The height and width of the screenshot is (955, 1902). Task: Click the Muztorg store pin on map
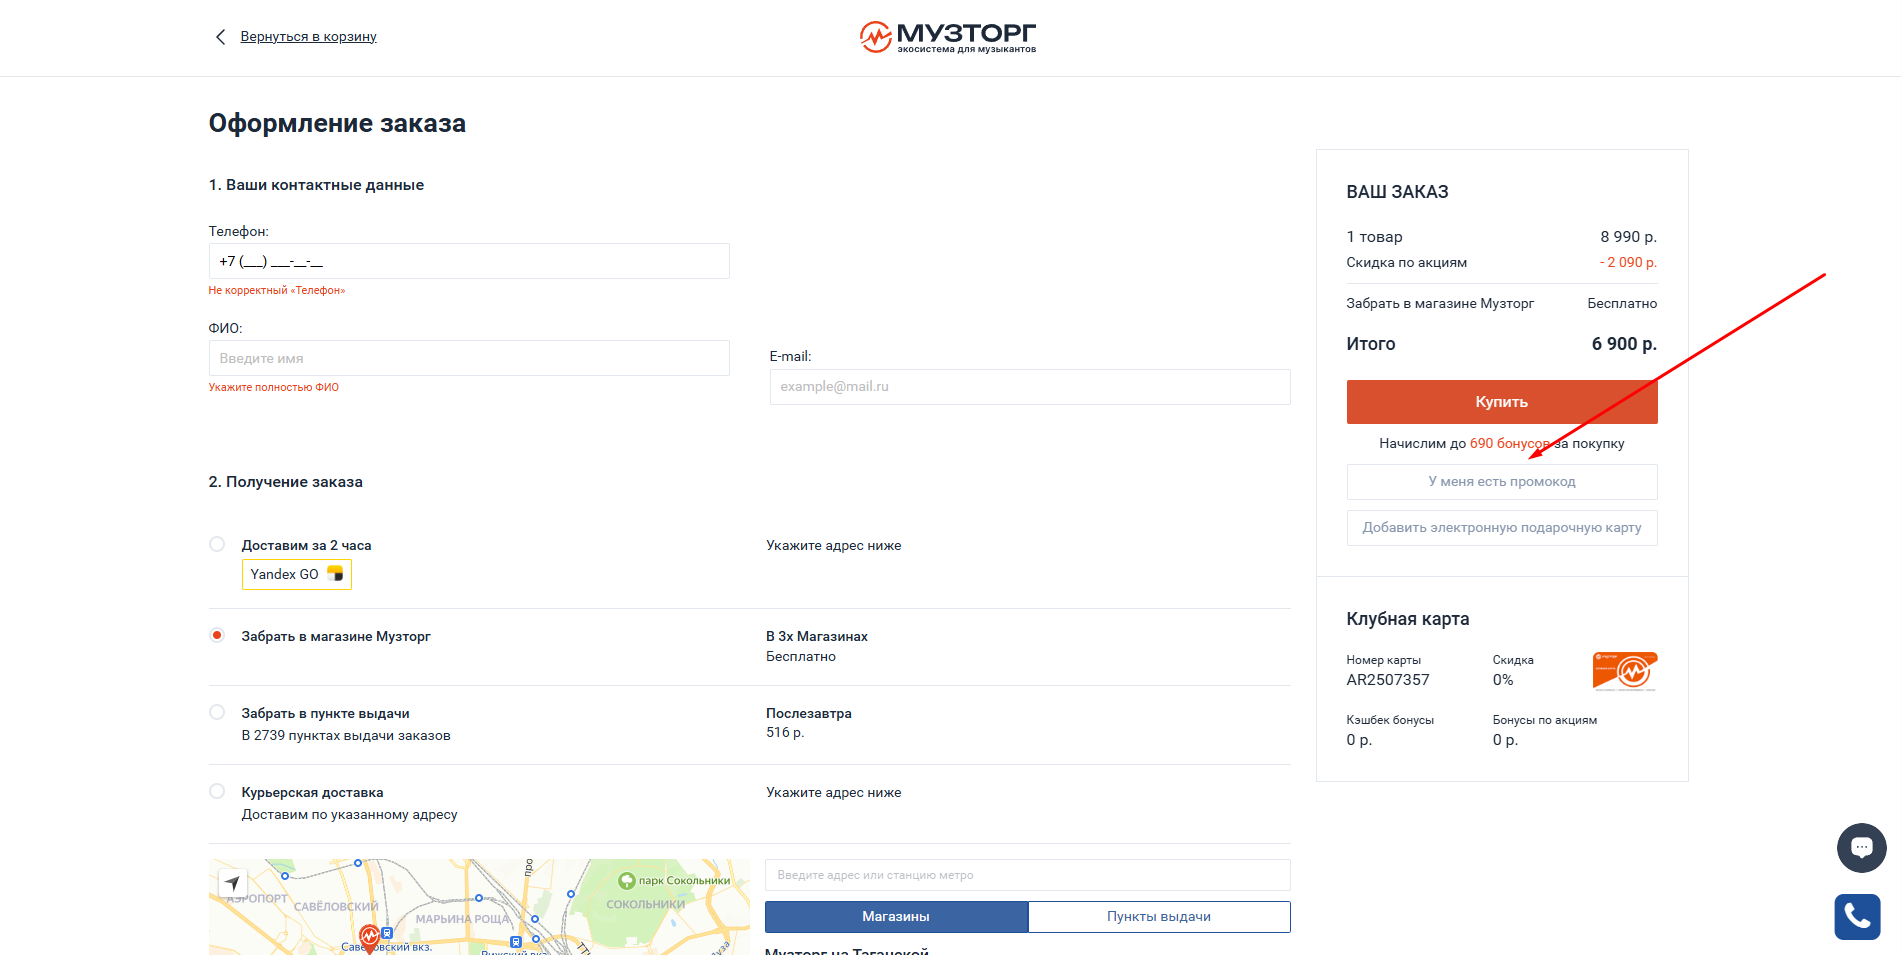(x=369, y=937)
